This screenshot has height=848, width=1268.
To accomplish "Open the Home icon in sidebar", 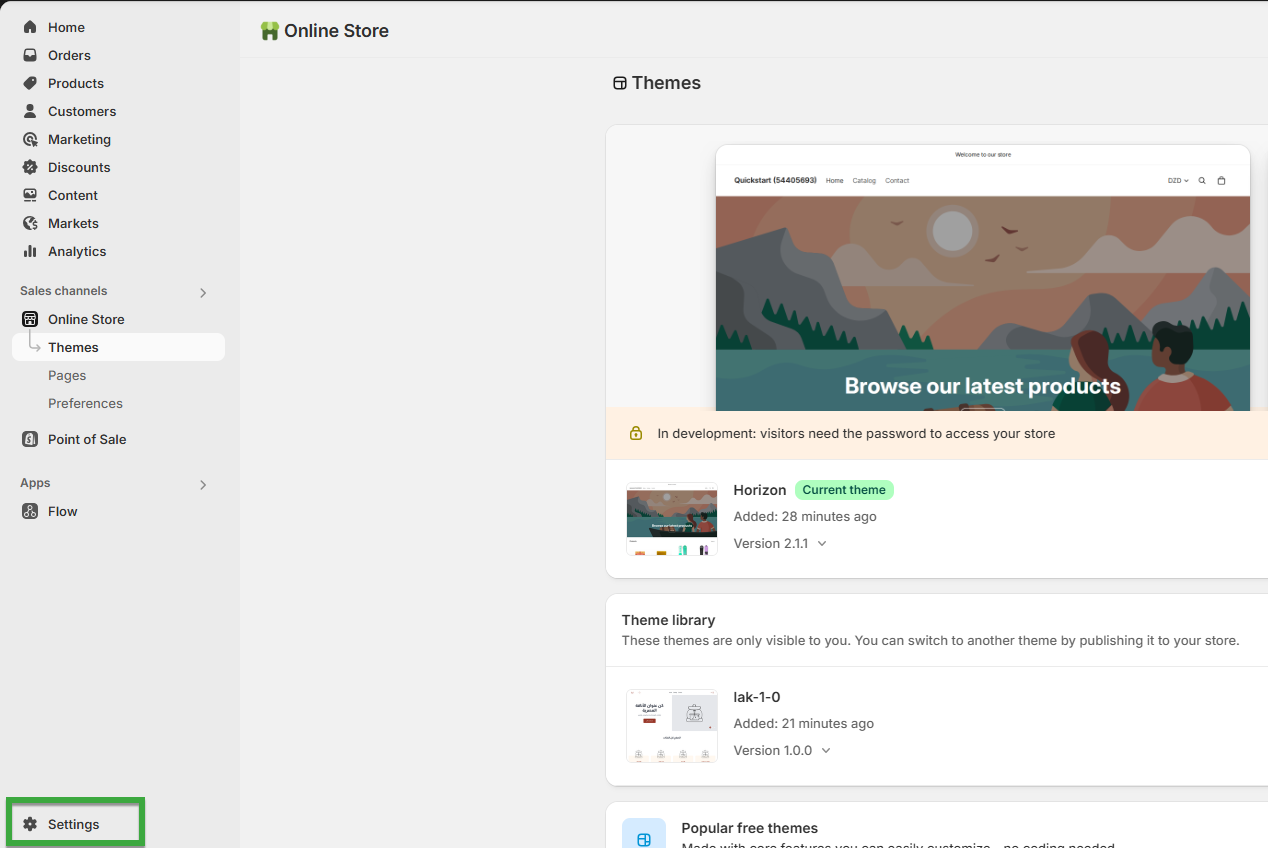I will (x=30, y=27).
